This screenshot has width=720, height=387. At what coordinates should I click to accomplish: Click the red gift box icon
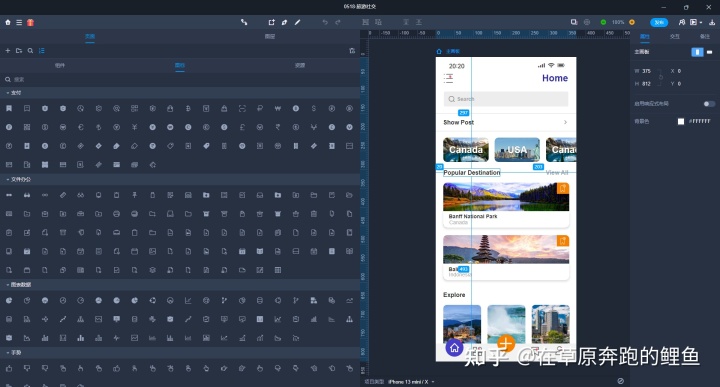point(30,22)
